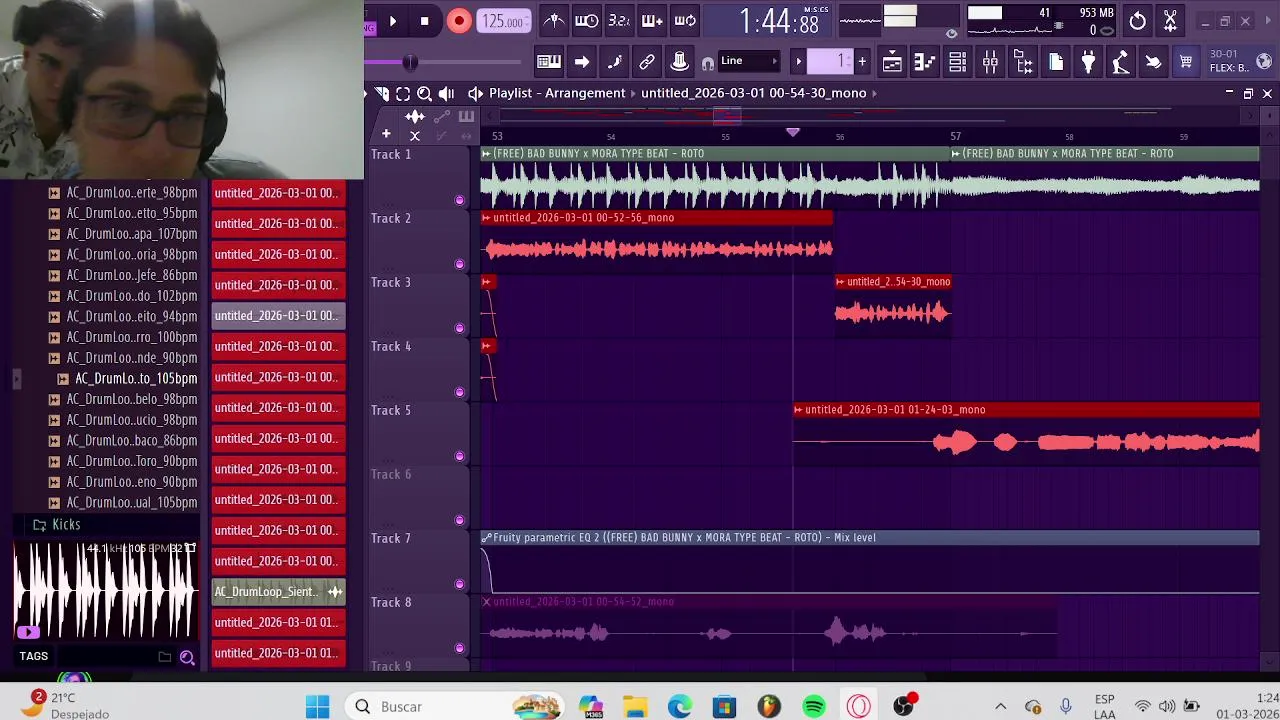The width and height of the screenshot is (1280, 720).
Task: Select AC_DrumLoop_Sient.. picker item
Action: (x=278, y=592)
